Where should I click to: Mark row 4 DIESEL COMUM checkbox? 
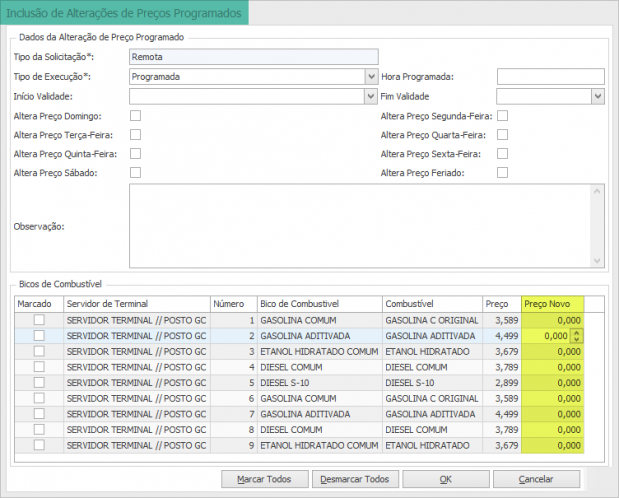[39, 367]
